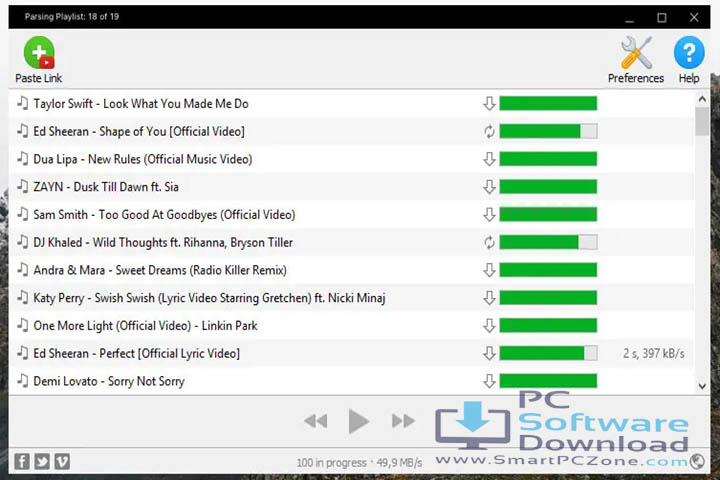Click the download arrow for Sam Smith track
Screen dimensions: 720x480
click(x=489, y=215)
